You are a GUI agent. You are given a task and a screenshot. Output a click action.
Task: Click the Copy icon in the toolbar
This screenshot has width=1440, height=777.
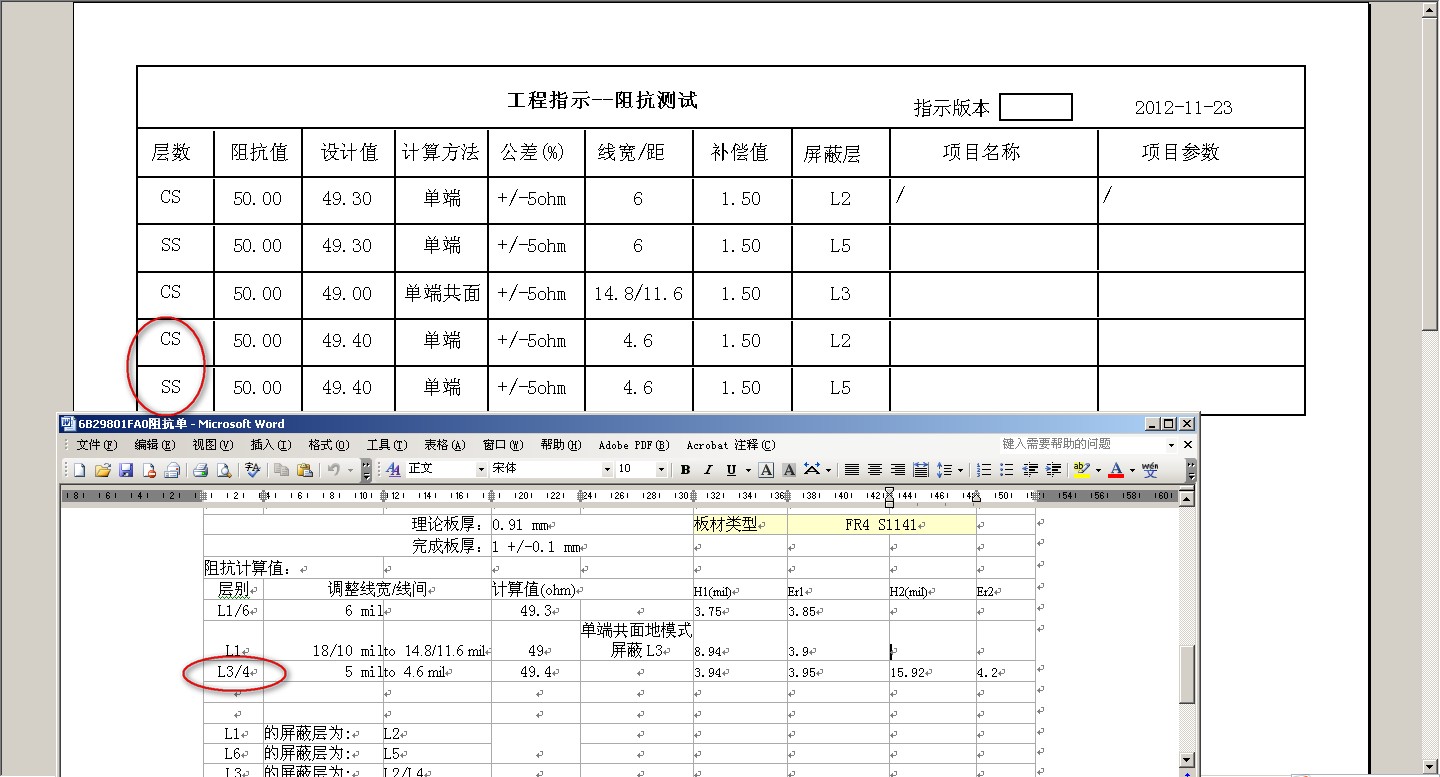[x=282, y=469]
